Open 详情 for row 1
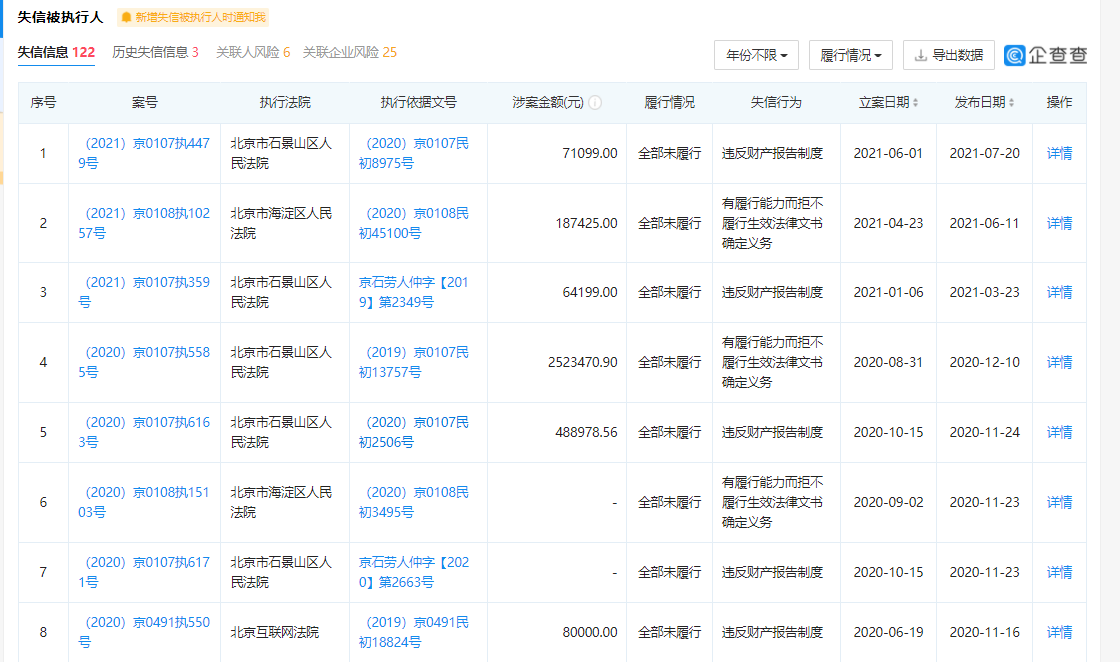Screen dimensions: 1120x662 [1059, 153]
